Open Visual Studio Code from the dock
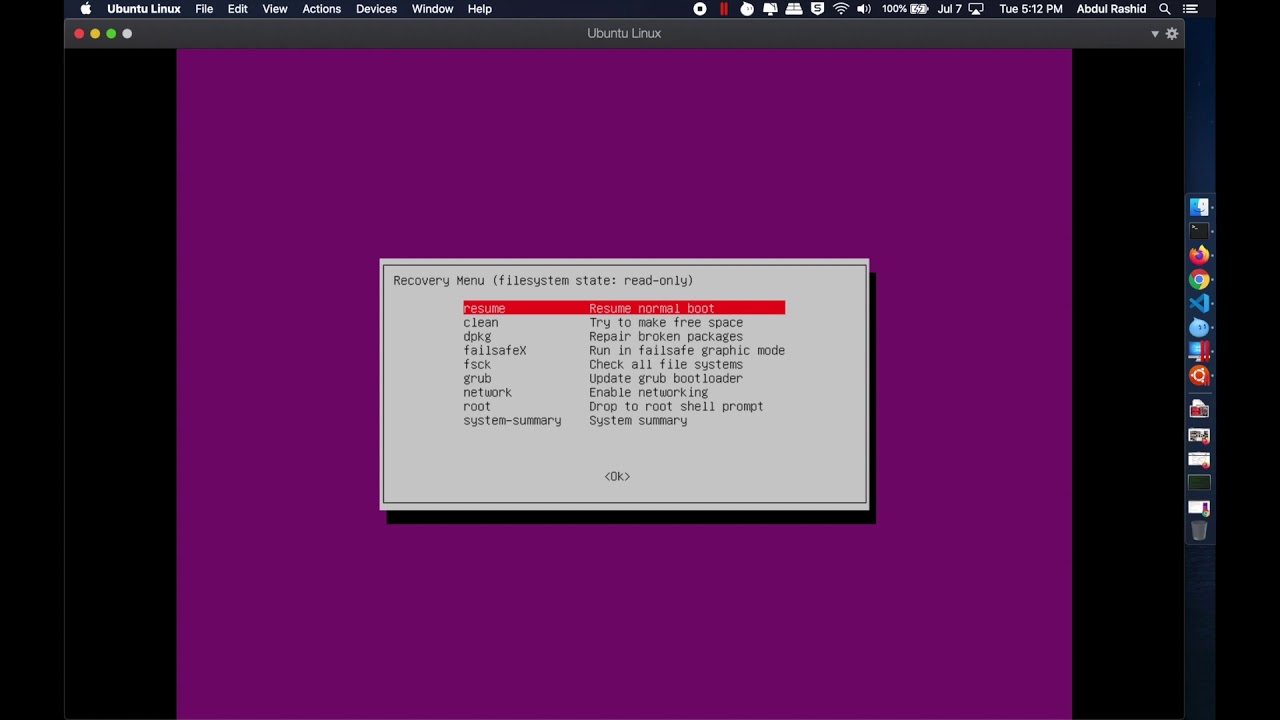This screenshot has width=1280, height=720. (x=1199, y=304)
